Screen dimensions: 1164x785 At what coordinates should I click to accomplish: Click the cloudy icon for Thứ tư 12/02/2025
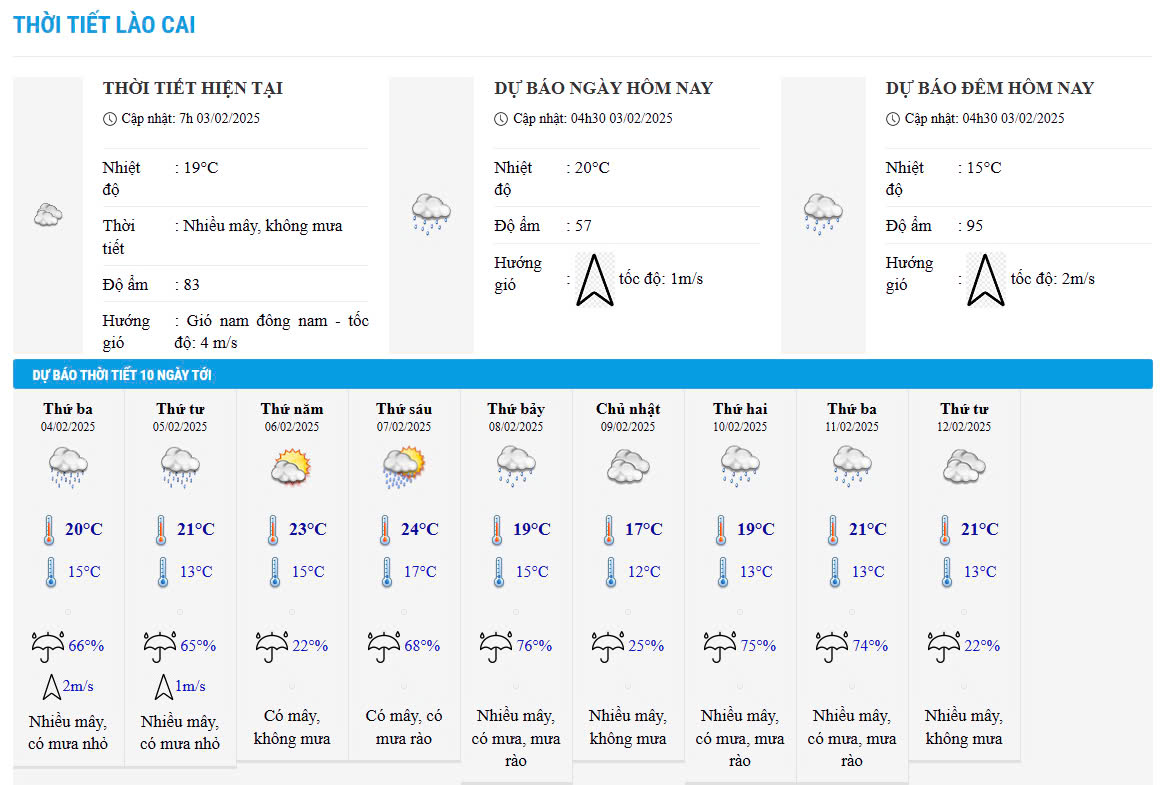click(x=964, y=466)
